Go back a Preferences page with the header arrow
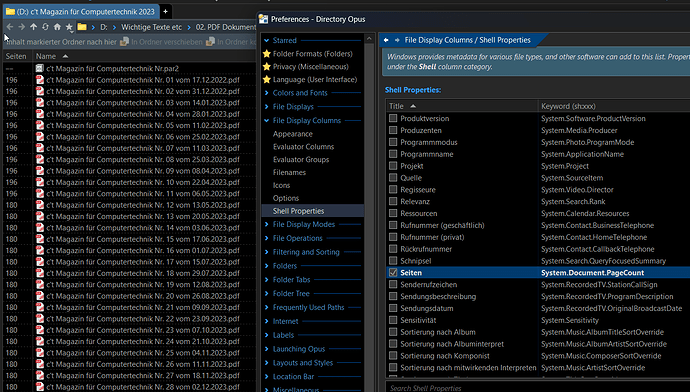Viewport: 690px width, 392px height. tap(386, 40)
